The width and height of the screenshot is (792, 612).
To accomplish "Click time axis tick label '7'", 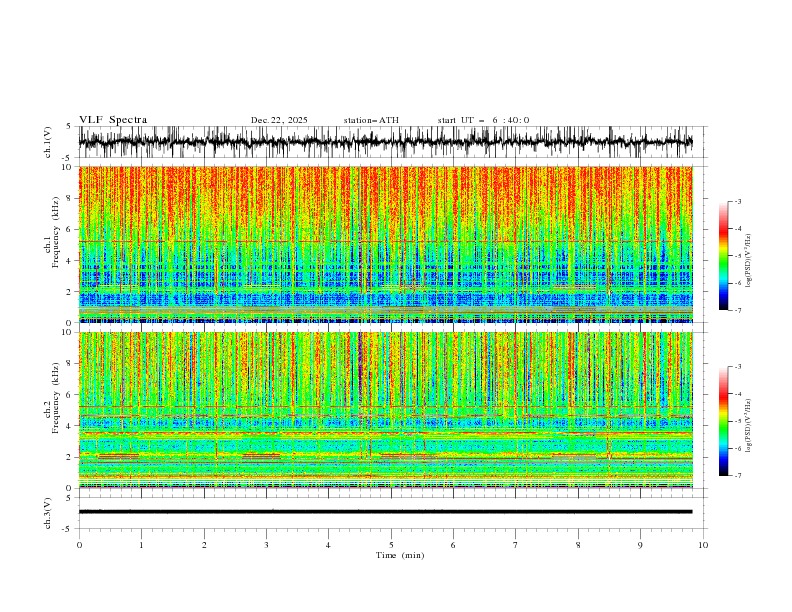I will pos(516,545).
